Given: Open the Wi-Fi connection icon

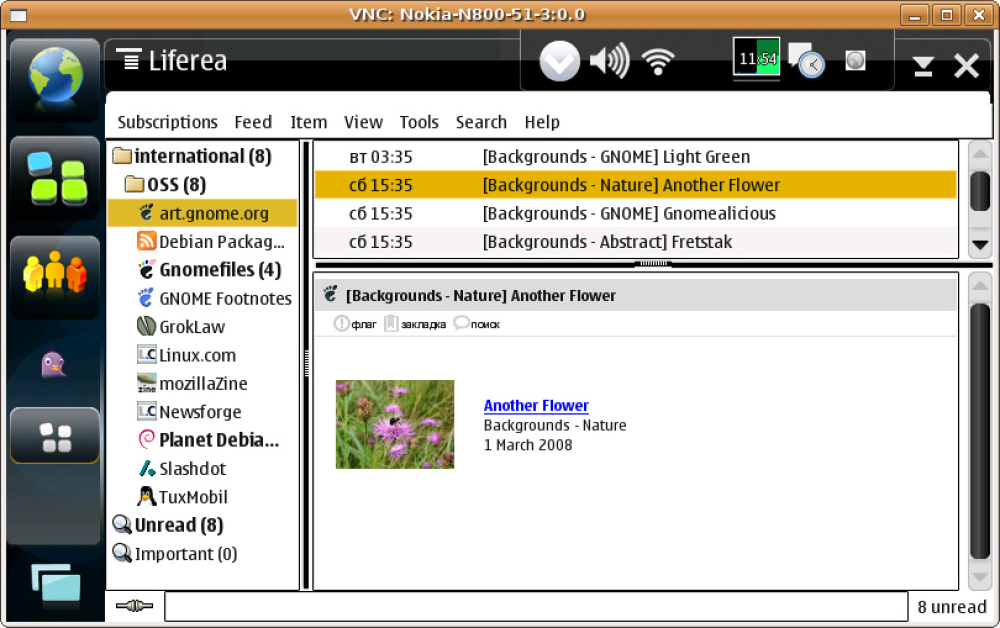Looking at the screenshot, I should pos(658,62).
